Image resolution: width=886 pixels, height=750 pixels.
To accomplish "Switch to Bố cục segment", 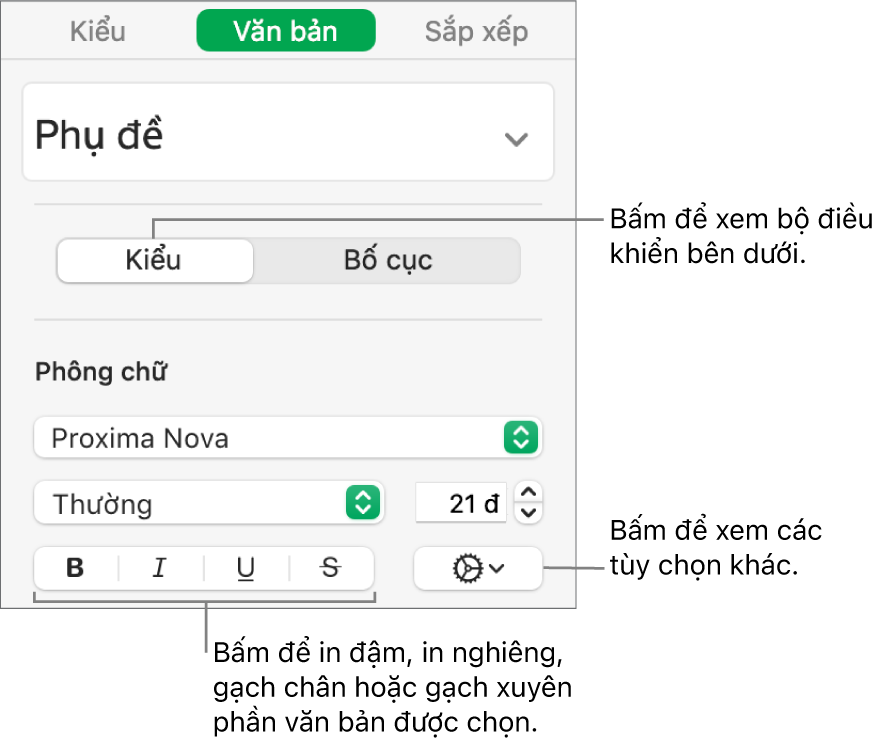I will click(x=388, y=261).
